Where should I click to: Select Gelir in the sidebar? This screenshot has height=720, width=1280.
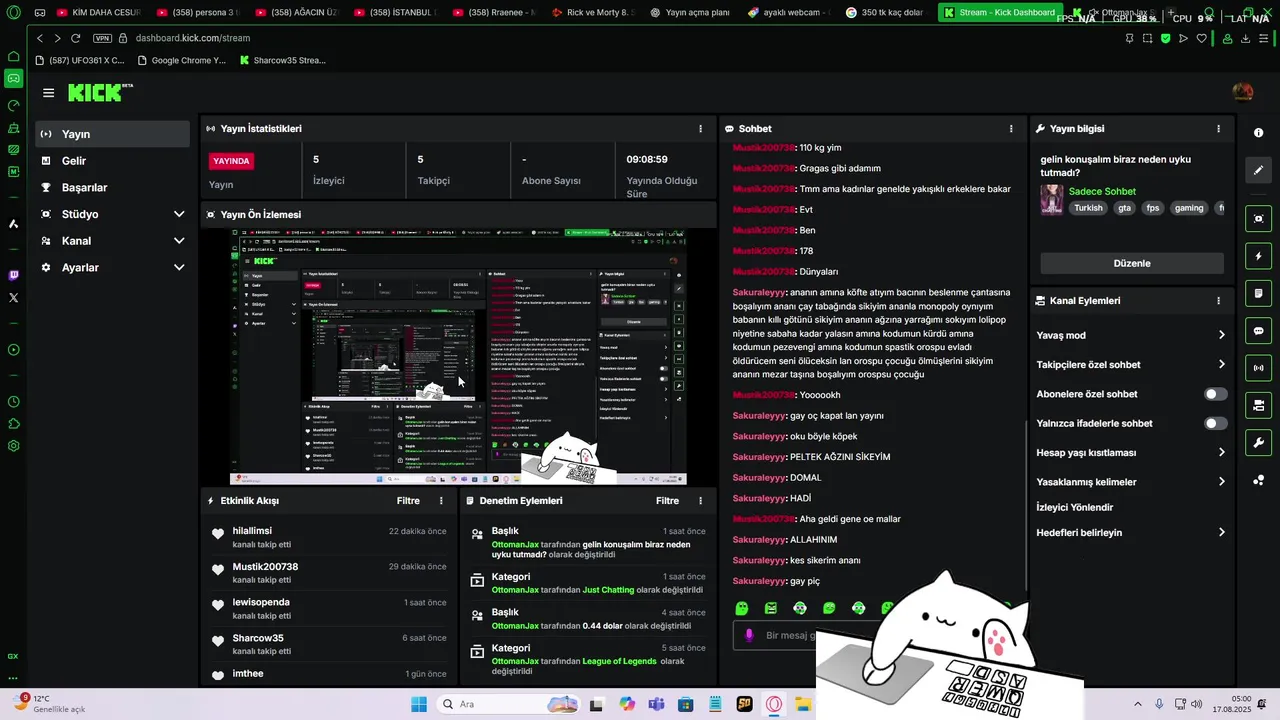pyautogui.click(x=112, y=161)
